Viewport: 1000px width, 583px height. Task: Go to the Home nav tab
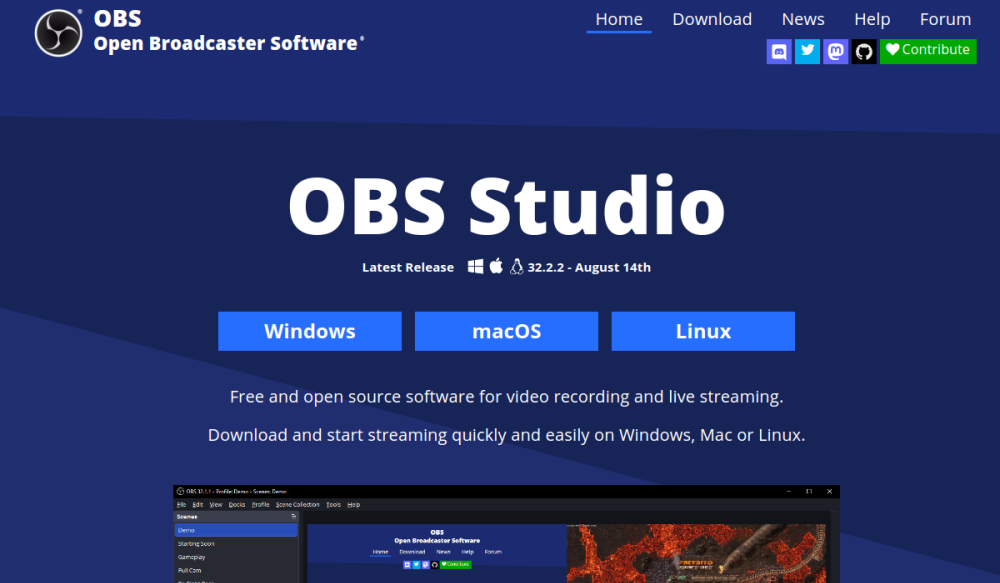pyautogui.click(x=619, y=19)
